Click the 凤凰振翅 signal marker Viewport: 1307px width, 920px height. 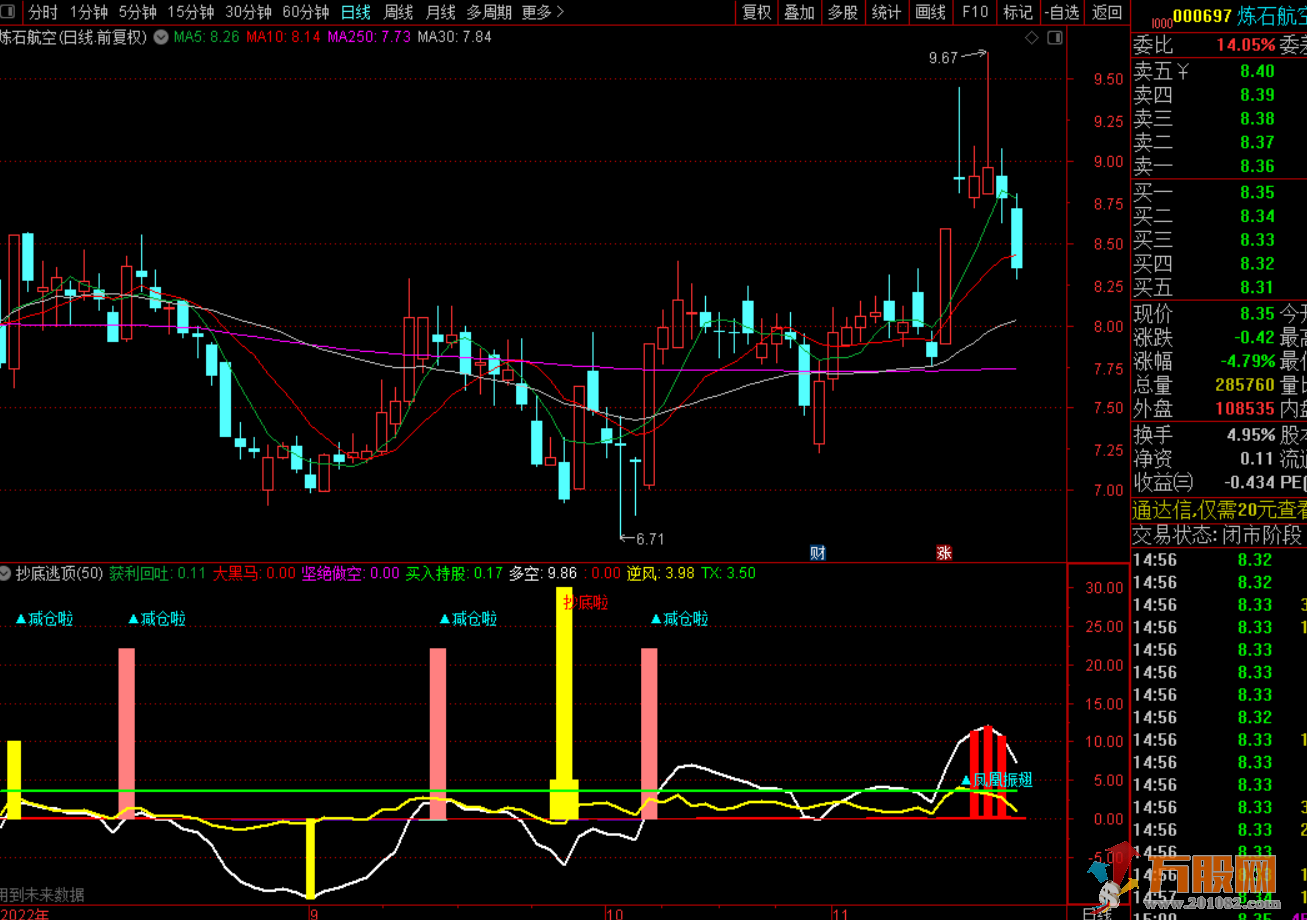click(x=997, y=780)
